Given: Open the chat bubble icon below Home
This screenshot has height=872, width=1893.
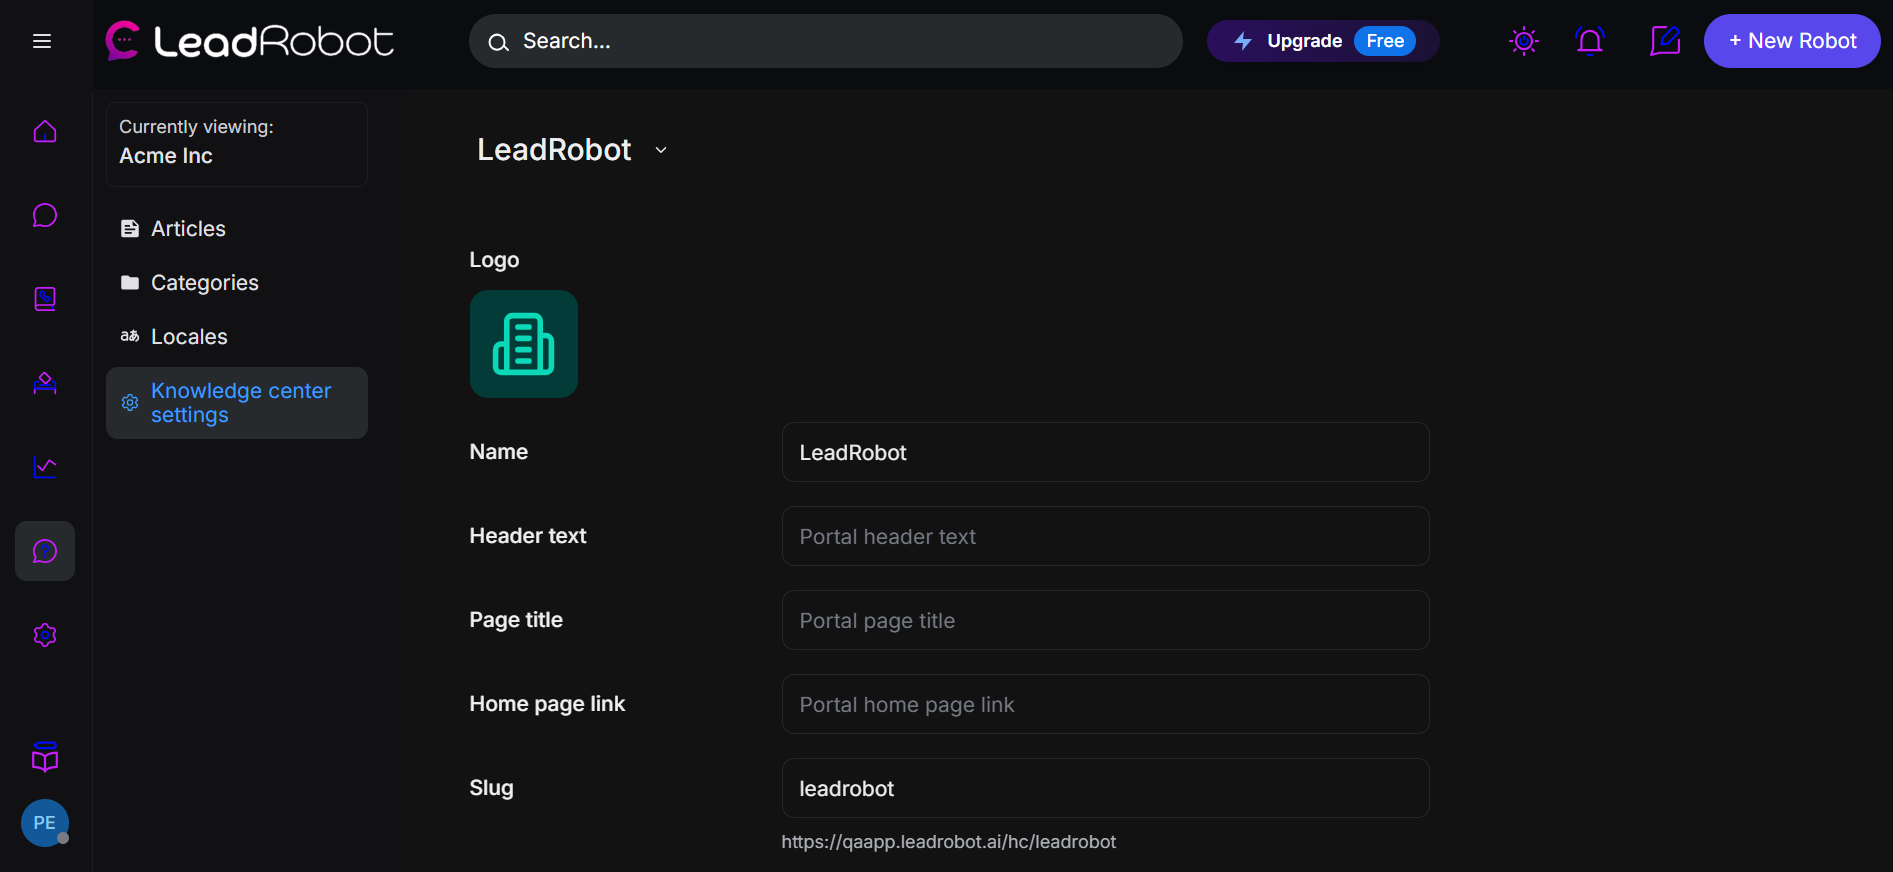Looking at the screenshot, I should point(45,215).
